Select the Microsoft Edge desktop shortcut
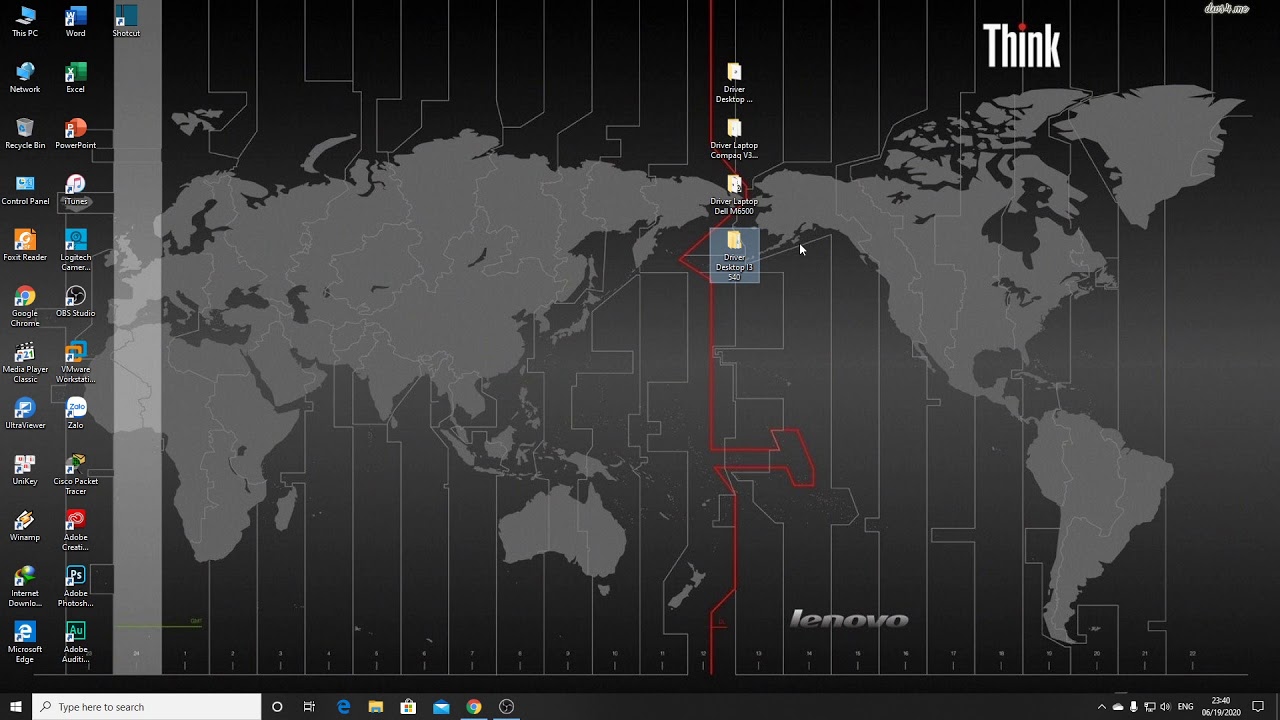This screenshot has height=720, width=1280. [x=25, y=642]
